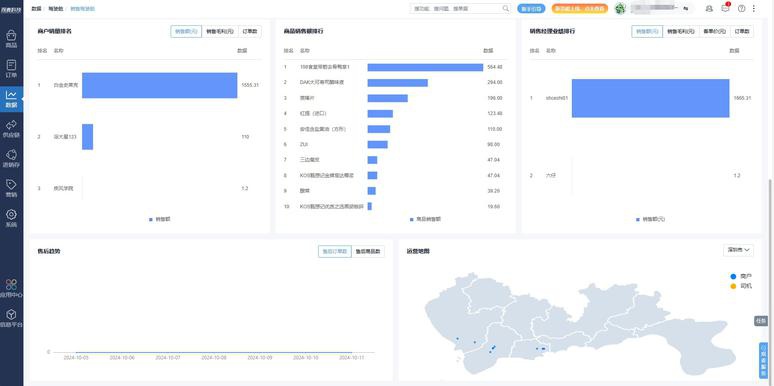
Task: Click the rank 2 bar valued 110 in merchant ranking
Action: [87, 137]
